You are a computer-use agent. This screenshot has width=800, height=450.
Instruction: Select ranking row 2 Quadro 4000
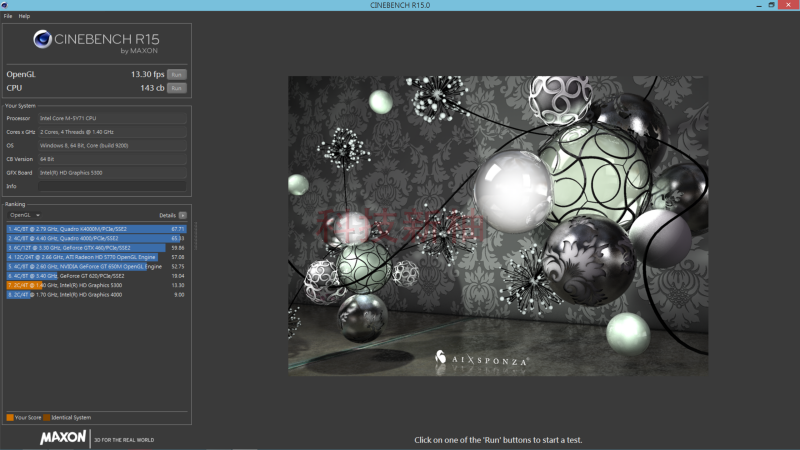(x=96, y=238)
